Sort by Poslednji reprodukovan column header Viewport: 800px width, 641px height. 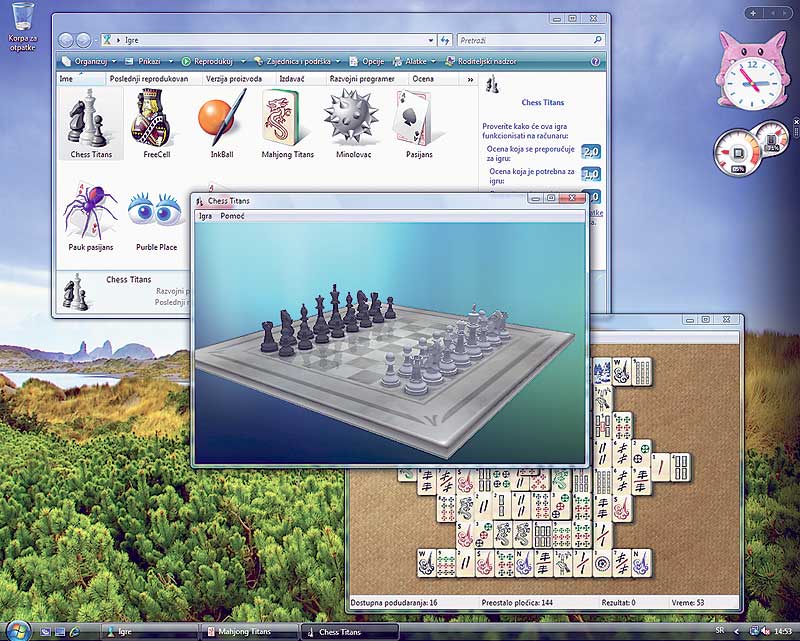point(153,79)
